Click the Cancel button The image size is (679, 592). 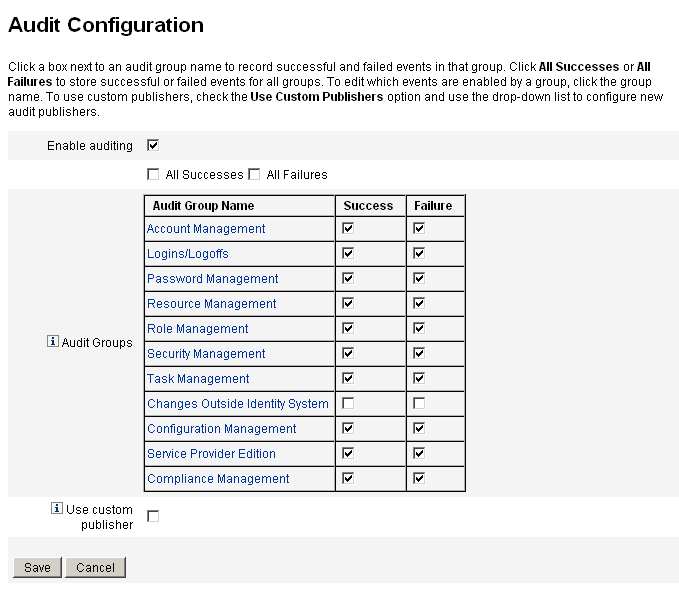(x=95, y=568)
